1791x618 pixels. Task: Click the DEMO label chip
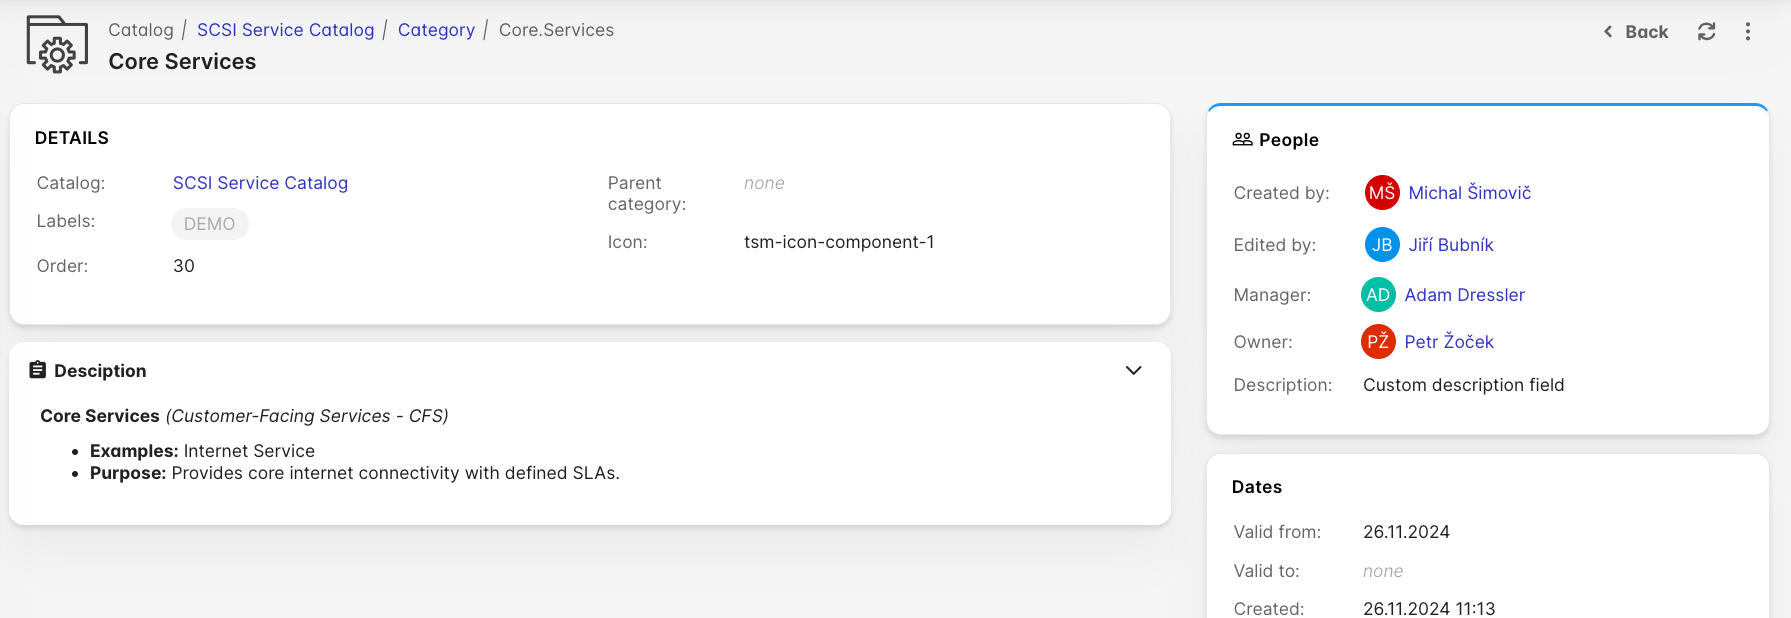coord(209,224)
